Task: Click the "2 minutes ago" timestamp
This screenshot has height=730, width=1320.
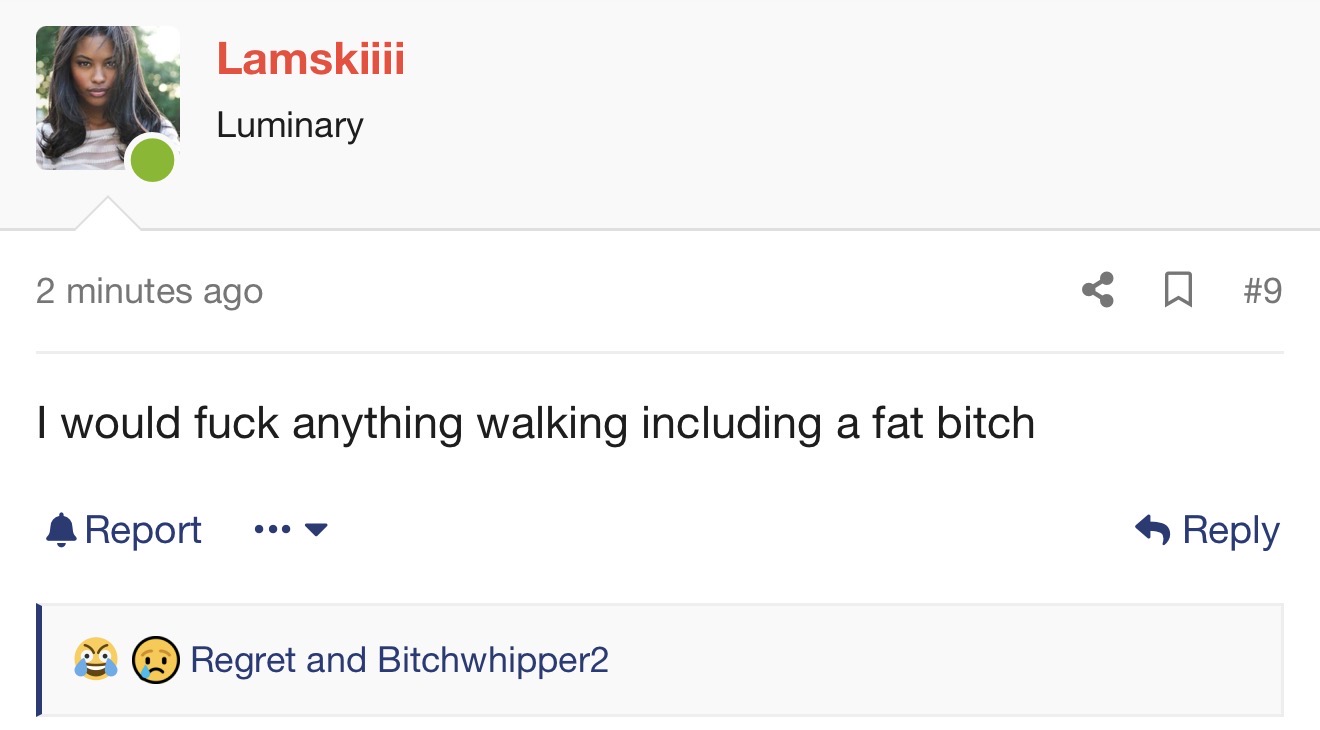Action: coord(149,291)
